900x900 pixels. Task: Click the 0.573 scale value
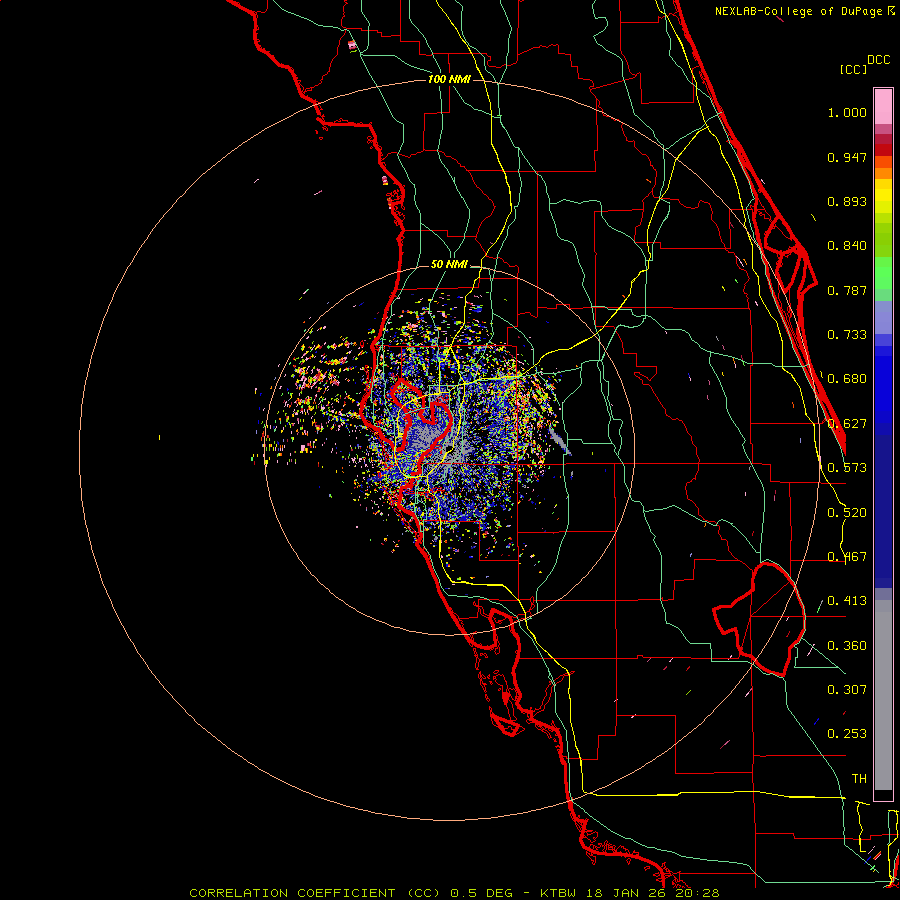click(847, 468)
